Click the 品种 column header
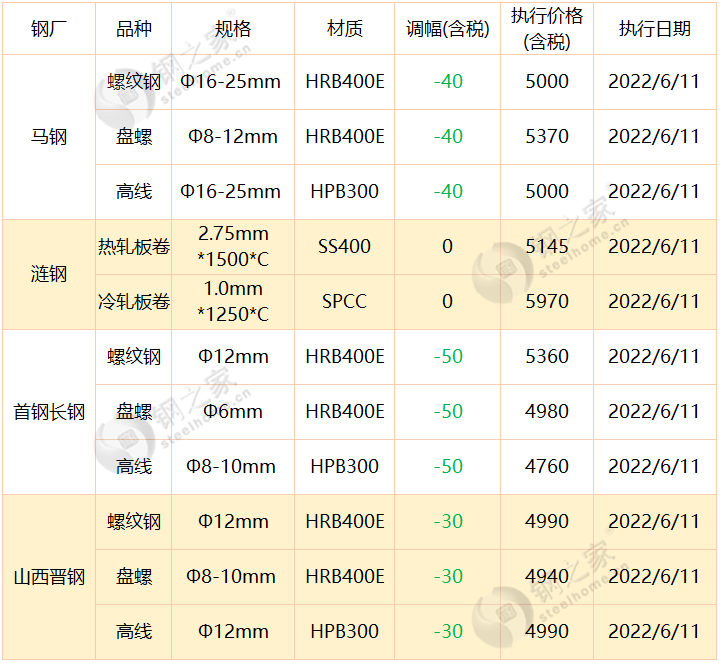The height and width of the screenshot is (664, 724). 133,29
